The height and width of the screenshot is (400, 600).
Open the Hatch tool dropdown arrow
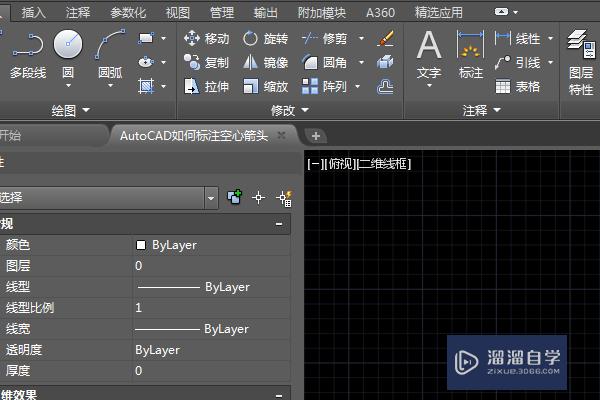point(163,87)
